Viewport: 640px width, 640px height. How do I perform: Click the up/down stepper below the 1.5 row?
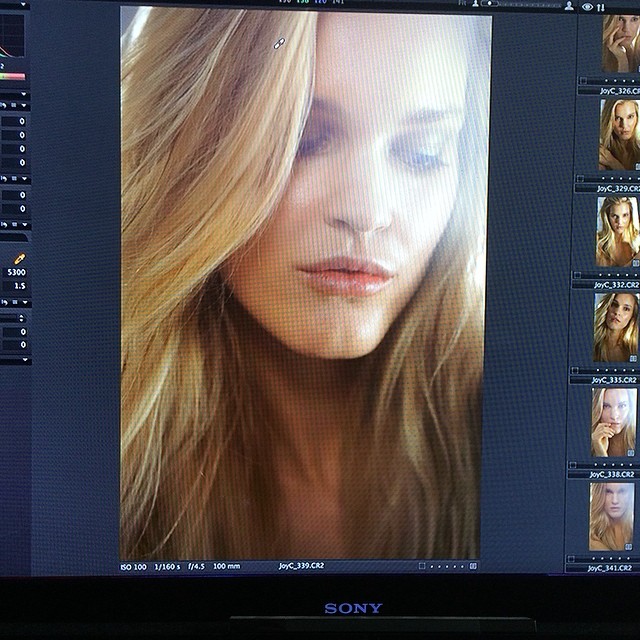click(21, 318)
